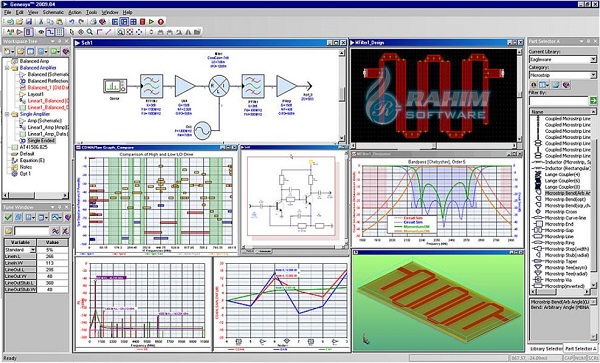This screenshot has width=600, height=363.
Task: Click the red database cylinder icon
Action: pyautogui.click(x=142, y=22)
